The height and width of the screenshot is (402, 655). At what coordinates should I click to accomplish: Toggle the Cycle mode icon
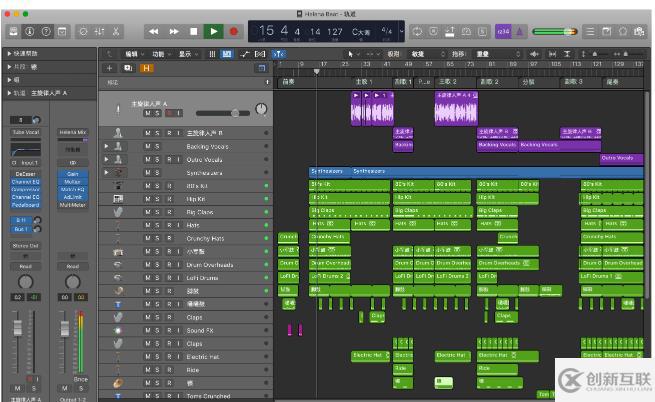click(x=417, y=32)
